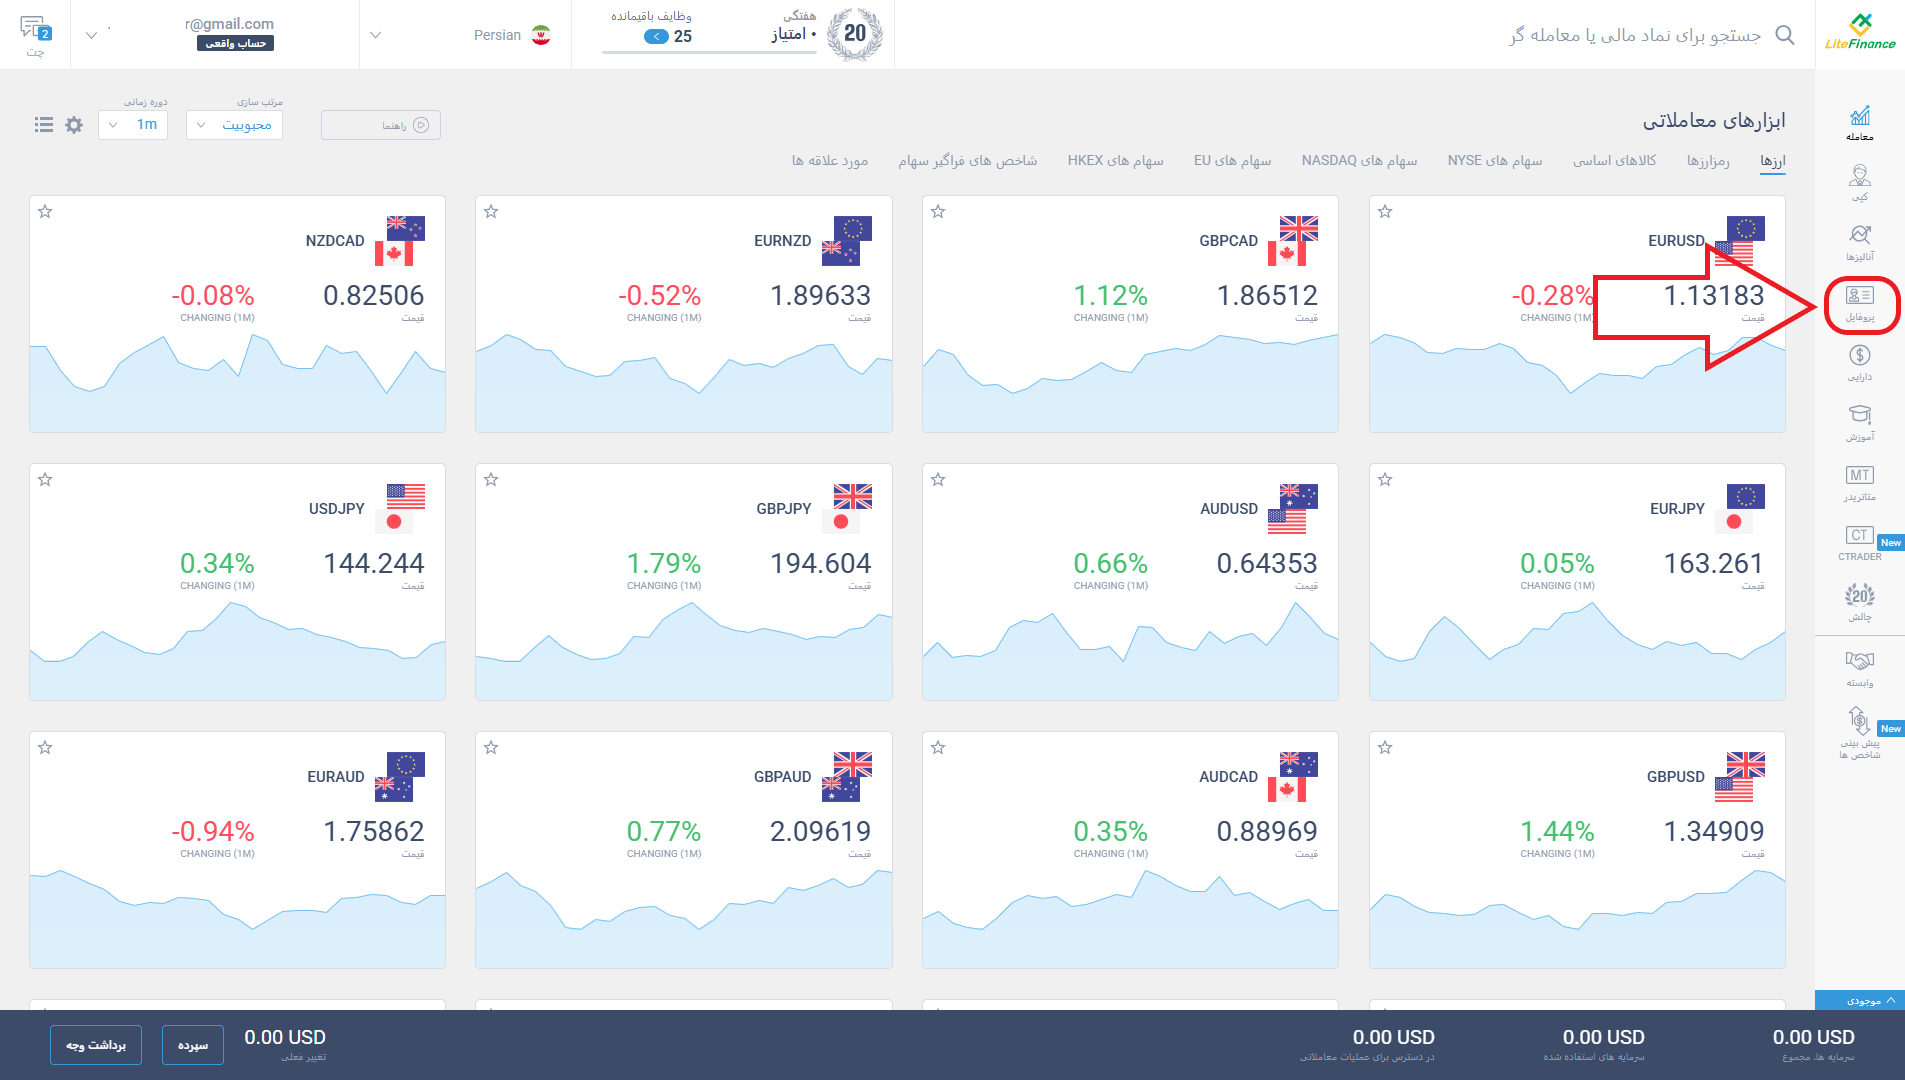Switch to the سهام های HKEX tab

(x=1115, y=161)
